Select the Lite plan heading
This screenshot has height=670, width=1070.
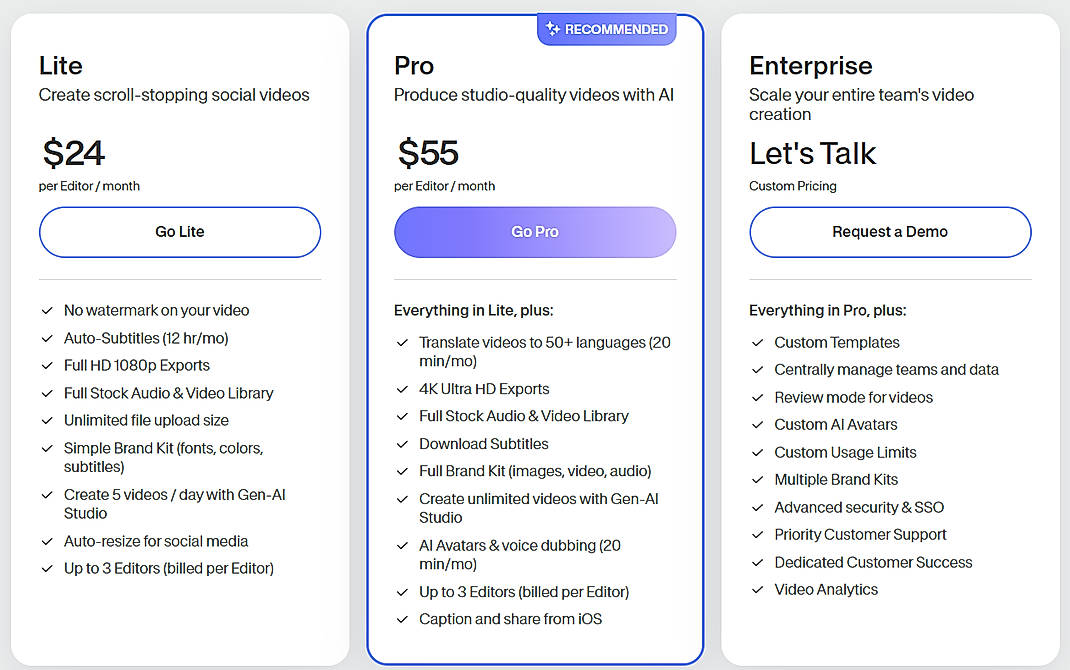[x=60, y=65]
